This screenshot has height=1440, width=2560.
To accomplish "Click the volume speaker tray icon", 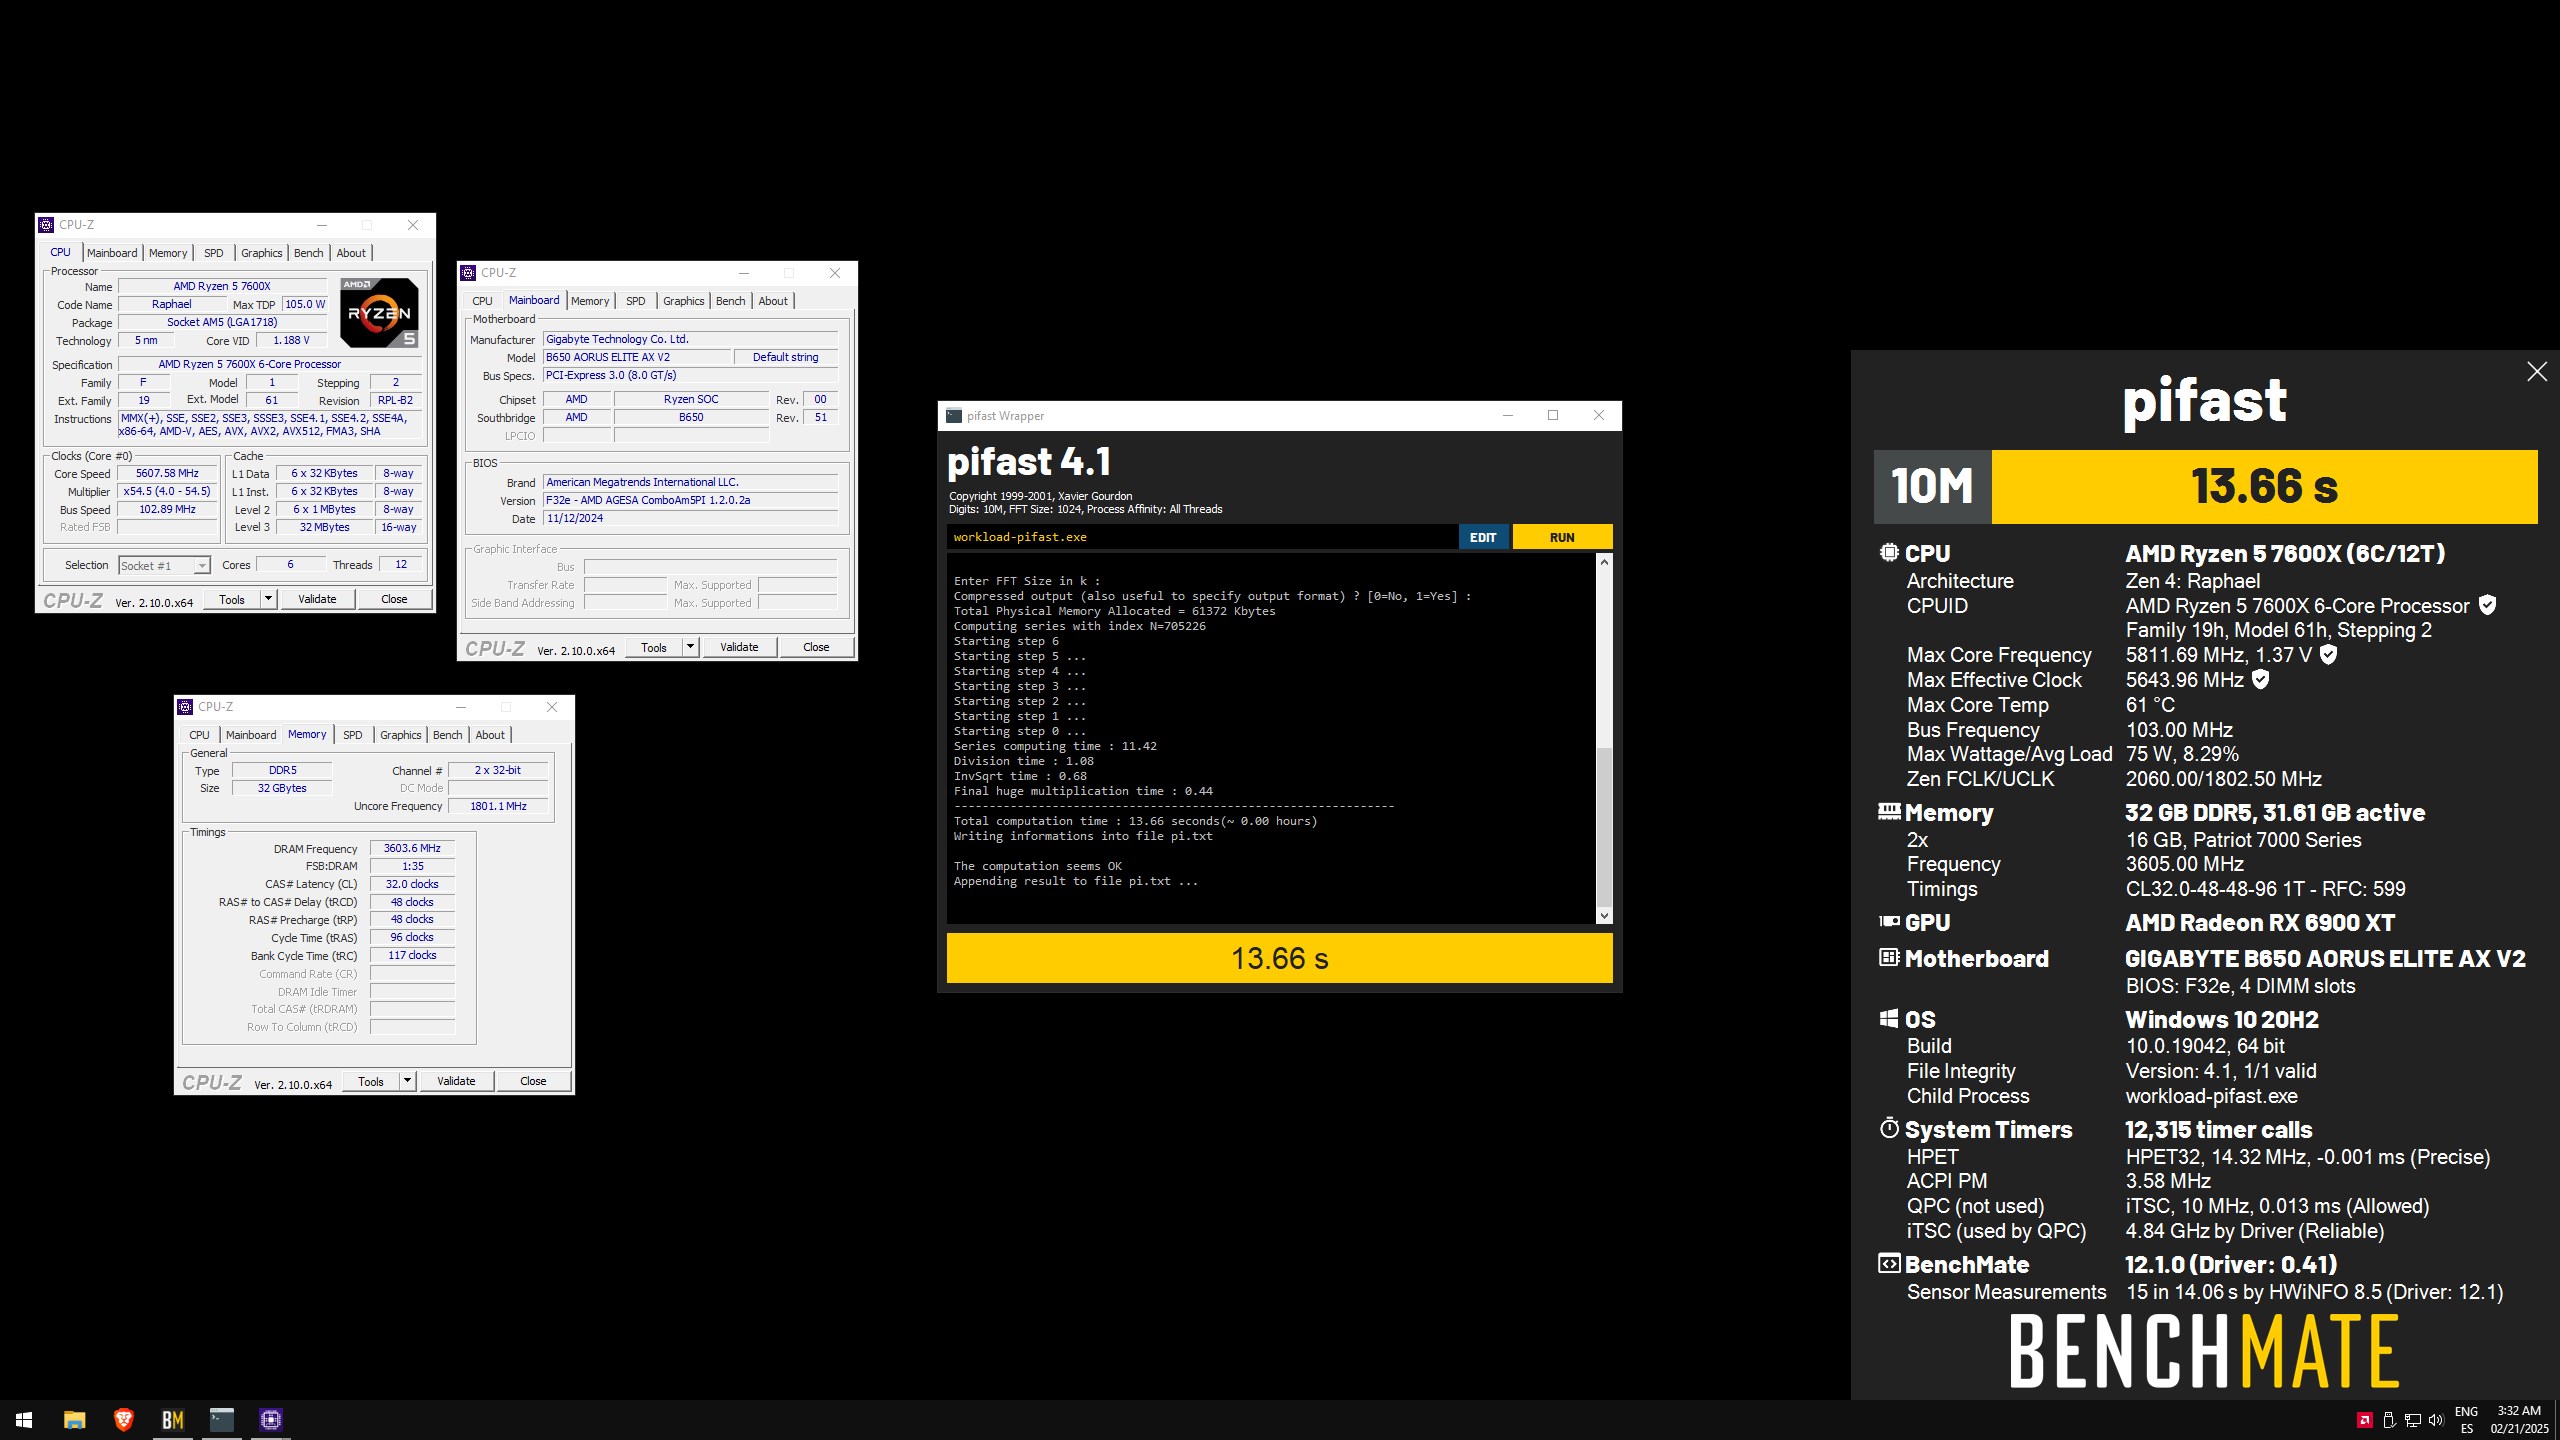I will (2435, 1420).
